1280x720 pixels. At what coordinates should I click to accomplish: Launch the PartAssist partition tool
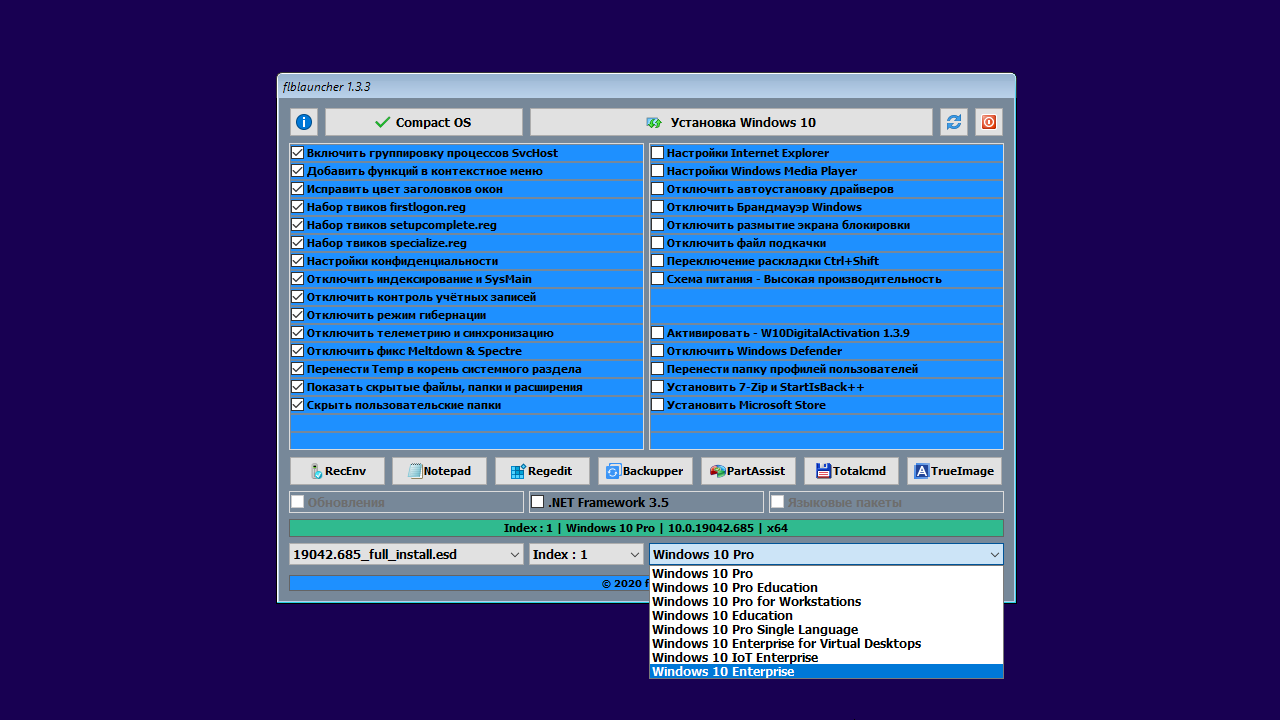(x=748, y=471)
